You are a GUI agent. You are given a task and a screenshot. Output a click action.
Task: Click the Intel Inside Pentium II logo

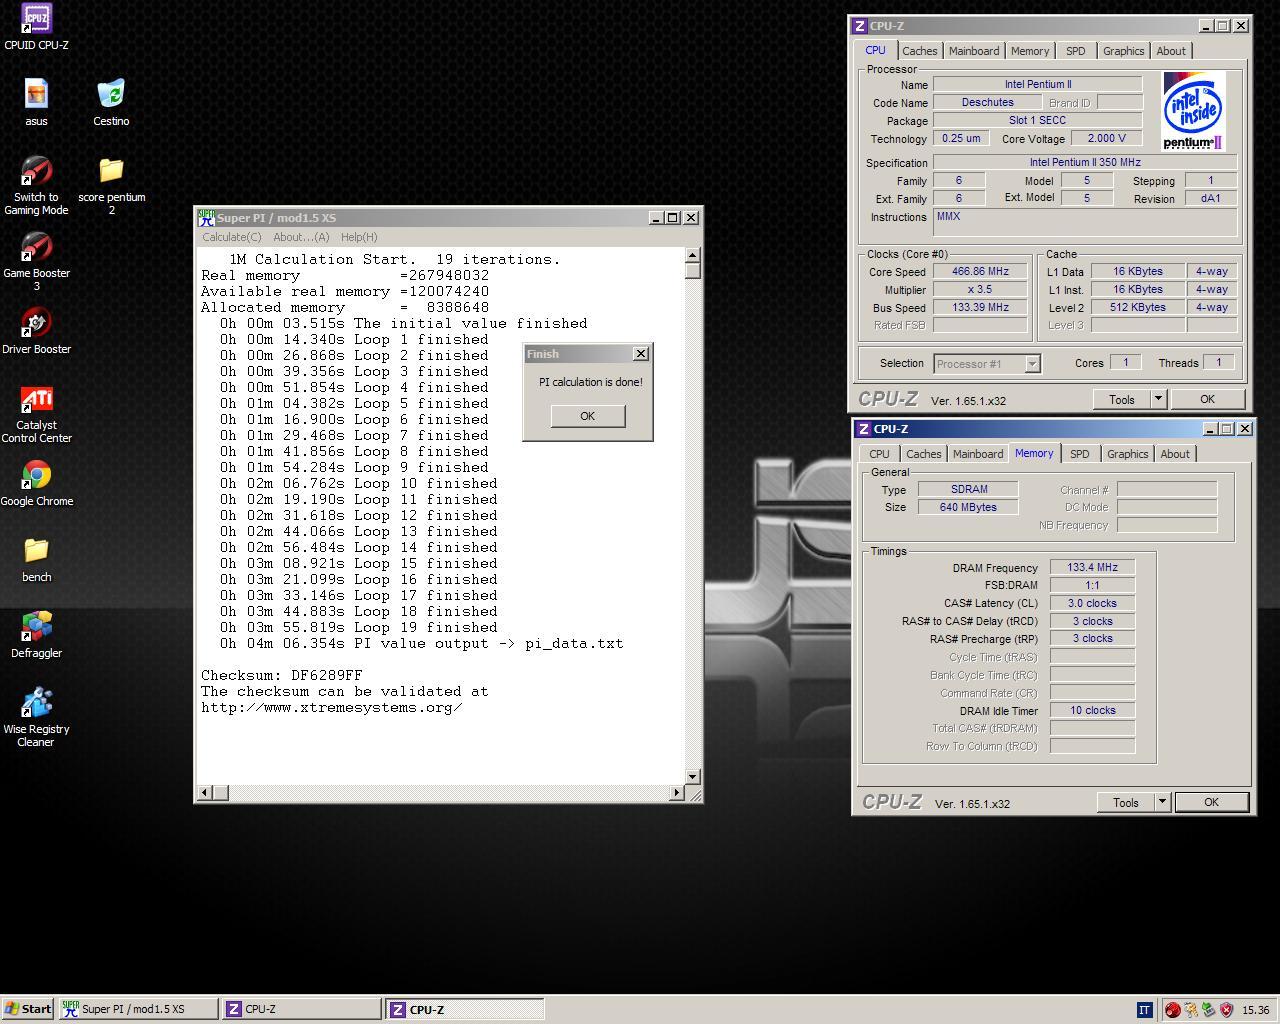click(x=1193, y=111)
